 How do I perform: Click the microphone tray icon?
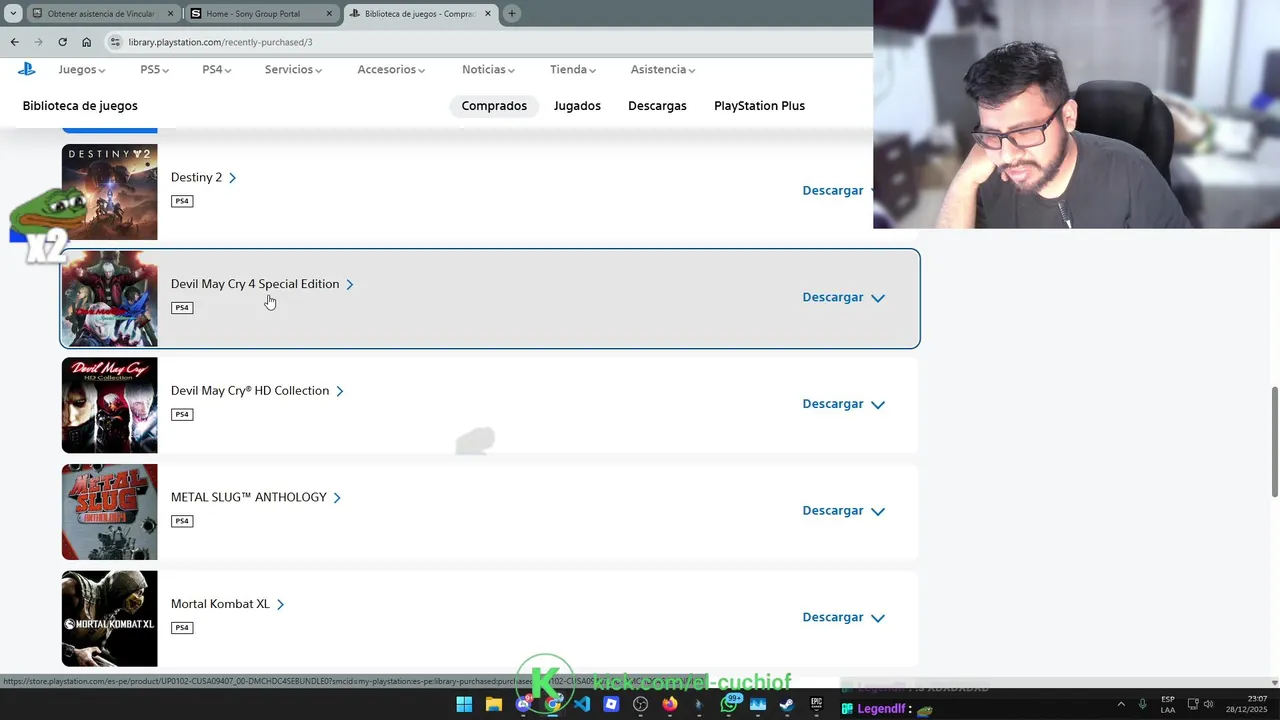[1142, 705]
